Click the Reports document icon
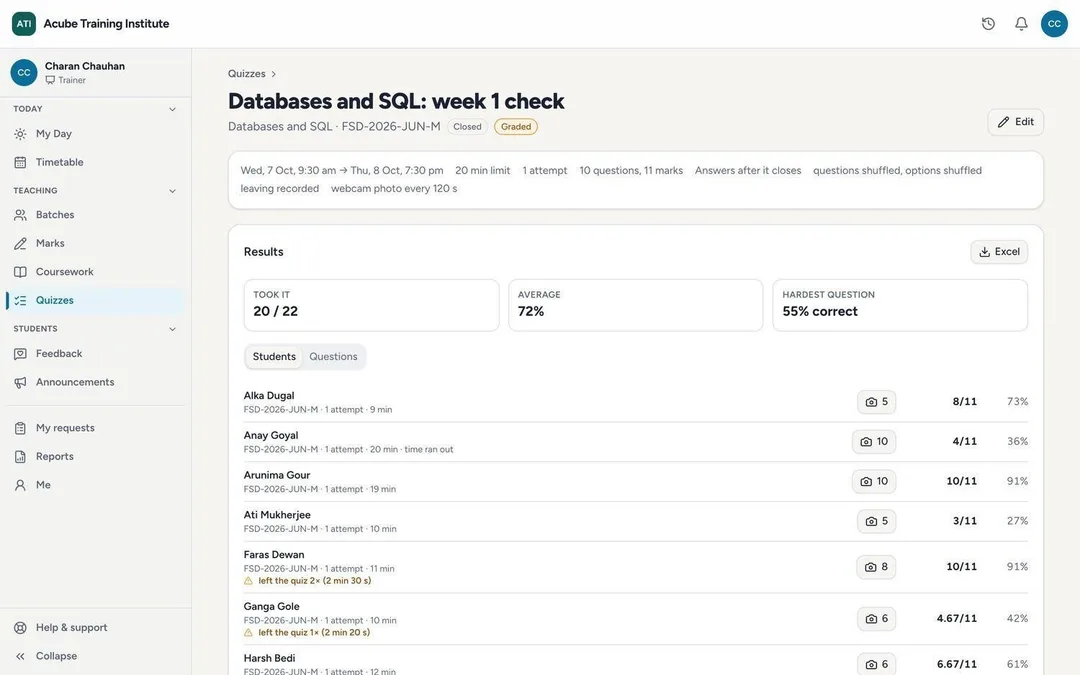This screenshot has height=675, width=1080. tap(21, 457)
